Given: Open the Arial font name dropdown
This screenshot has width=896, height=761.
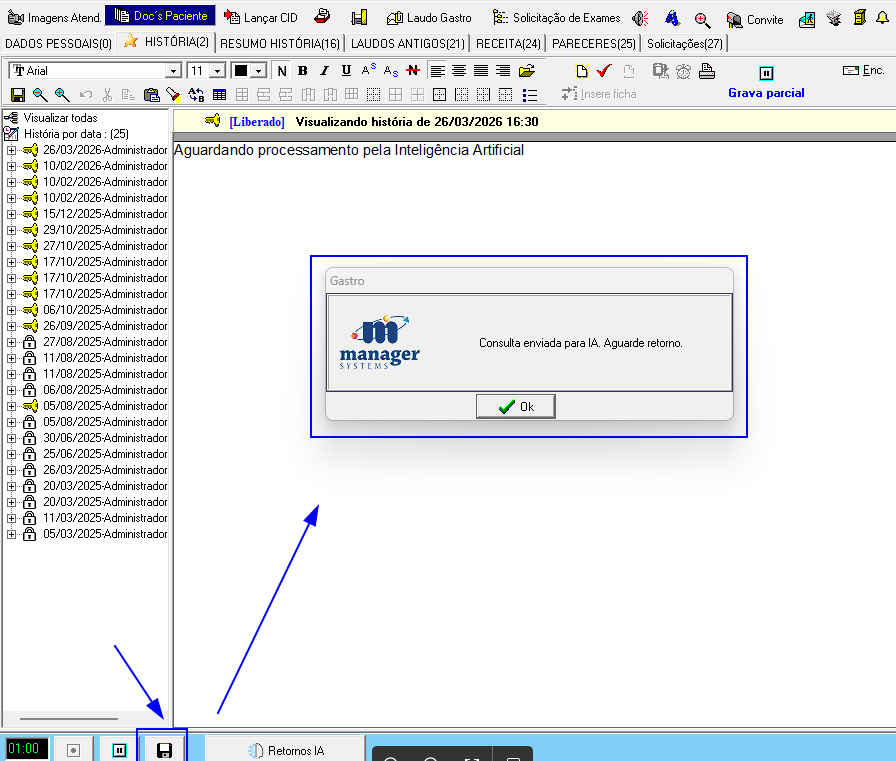Looking at the screenshot, I should tap(174, 71).
